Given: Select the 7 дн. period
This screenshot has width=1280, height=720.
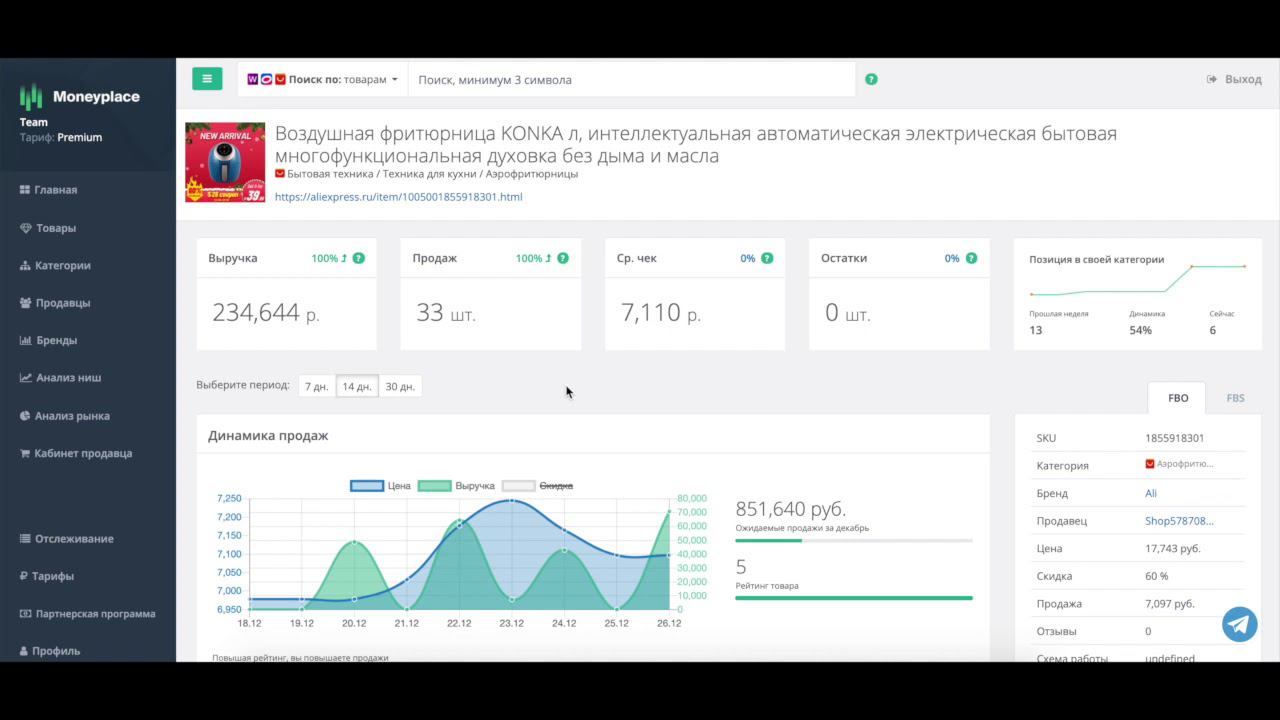Looking at the screenshot, I should [317, 386].
